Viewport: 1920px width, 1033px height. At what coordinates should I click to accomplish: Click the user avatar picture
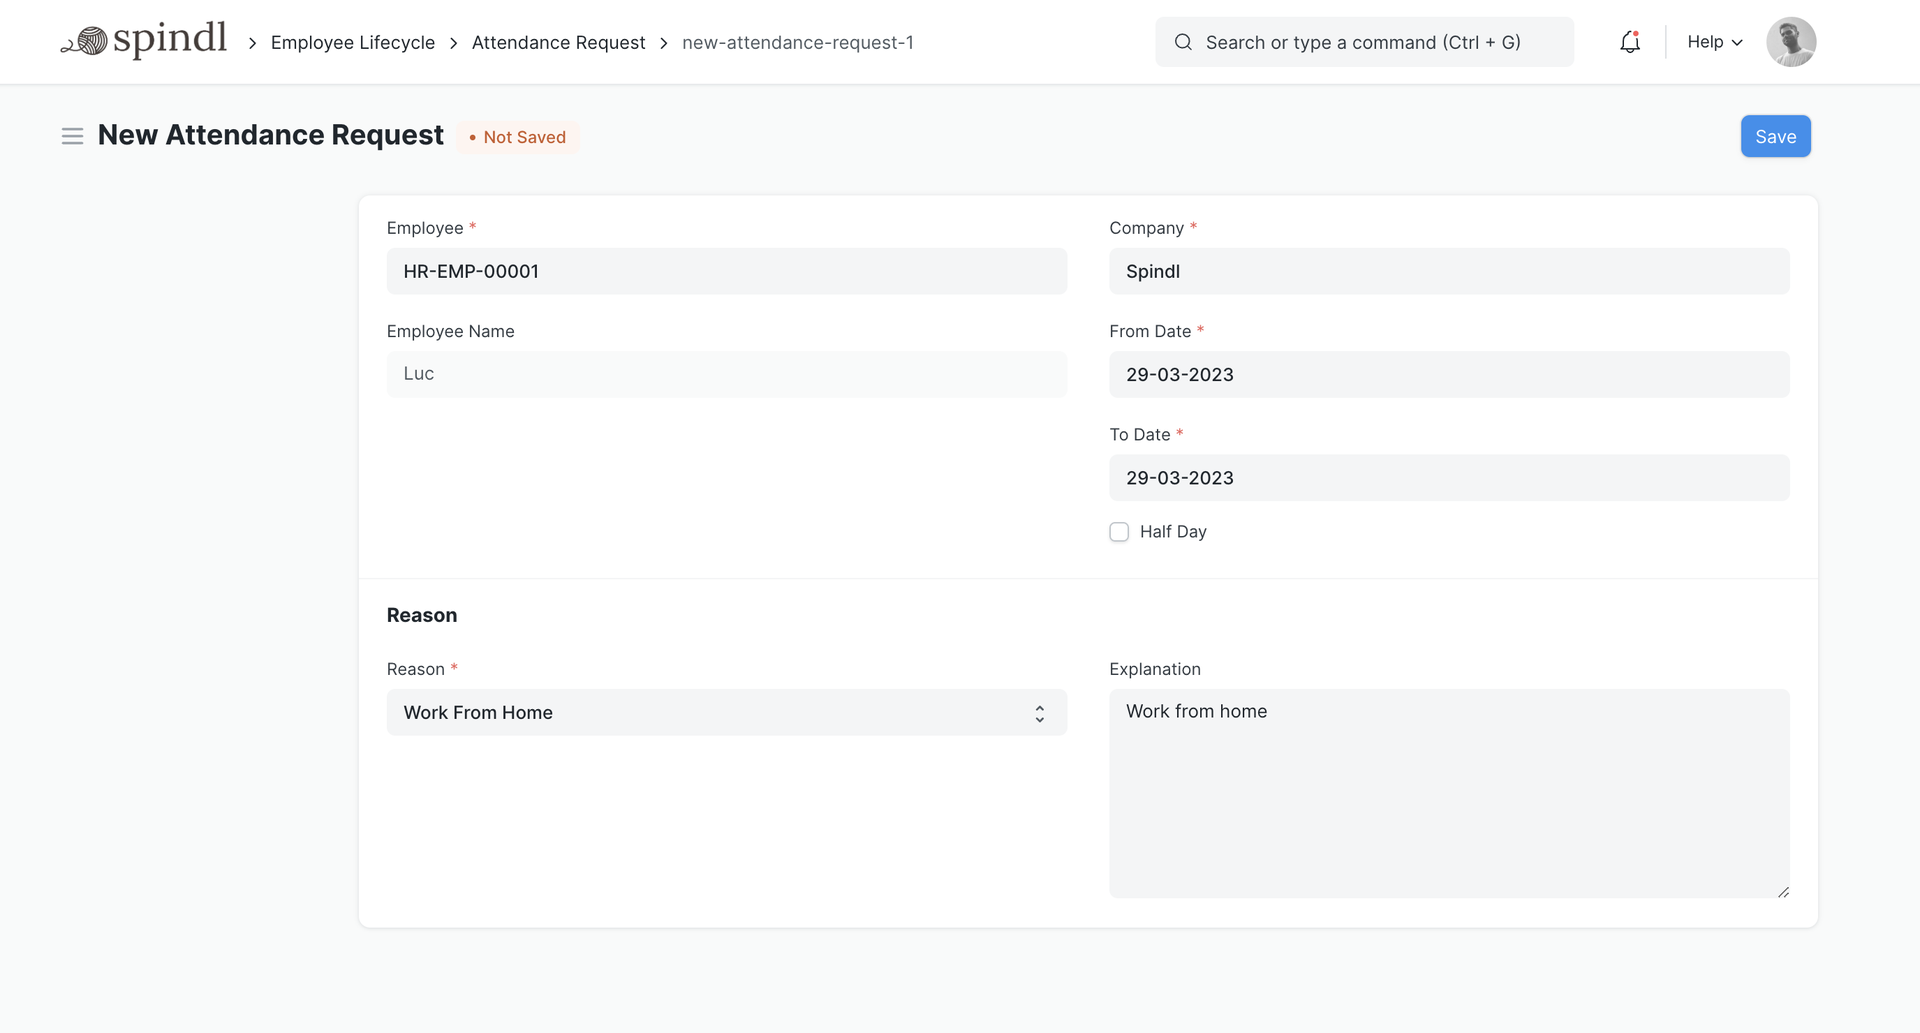pos(1790,42)
